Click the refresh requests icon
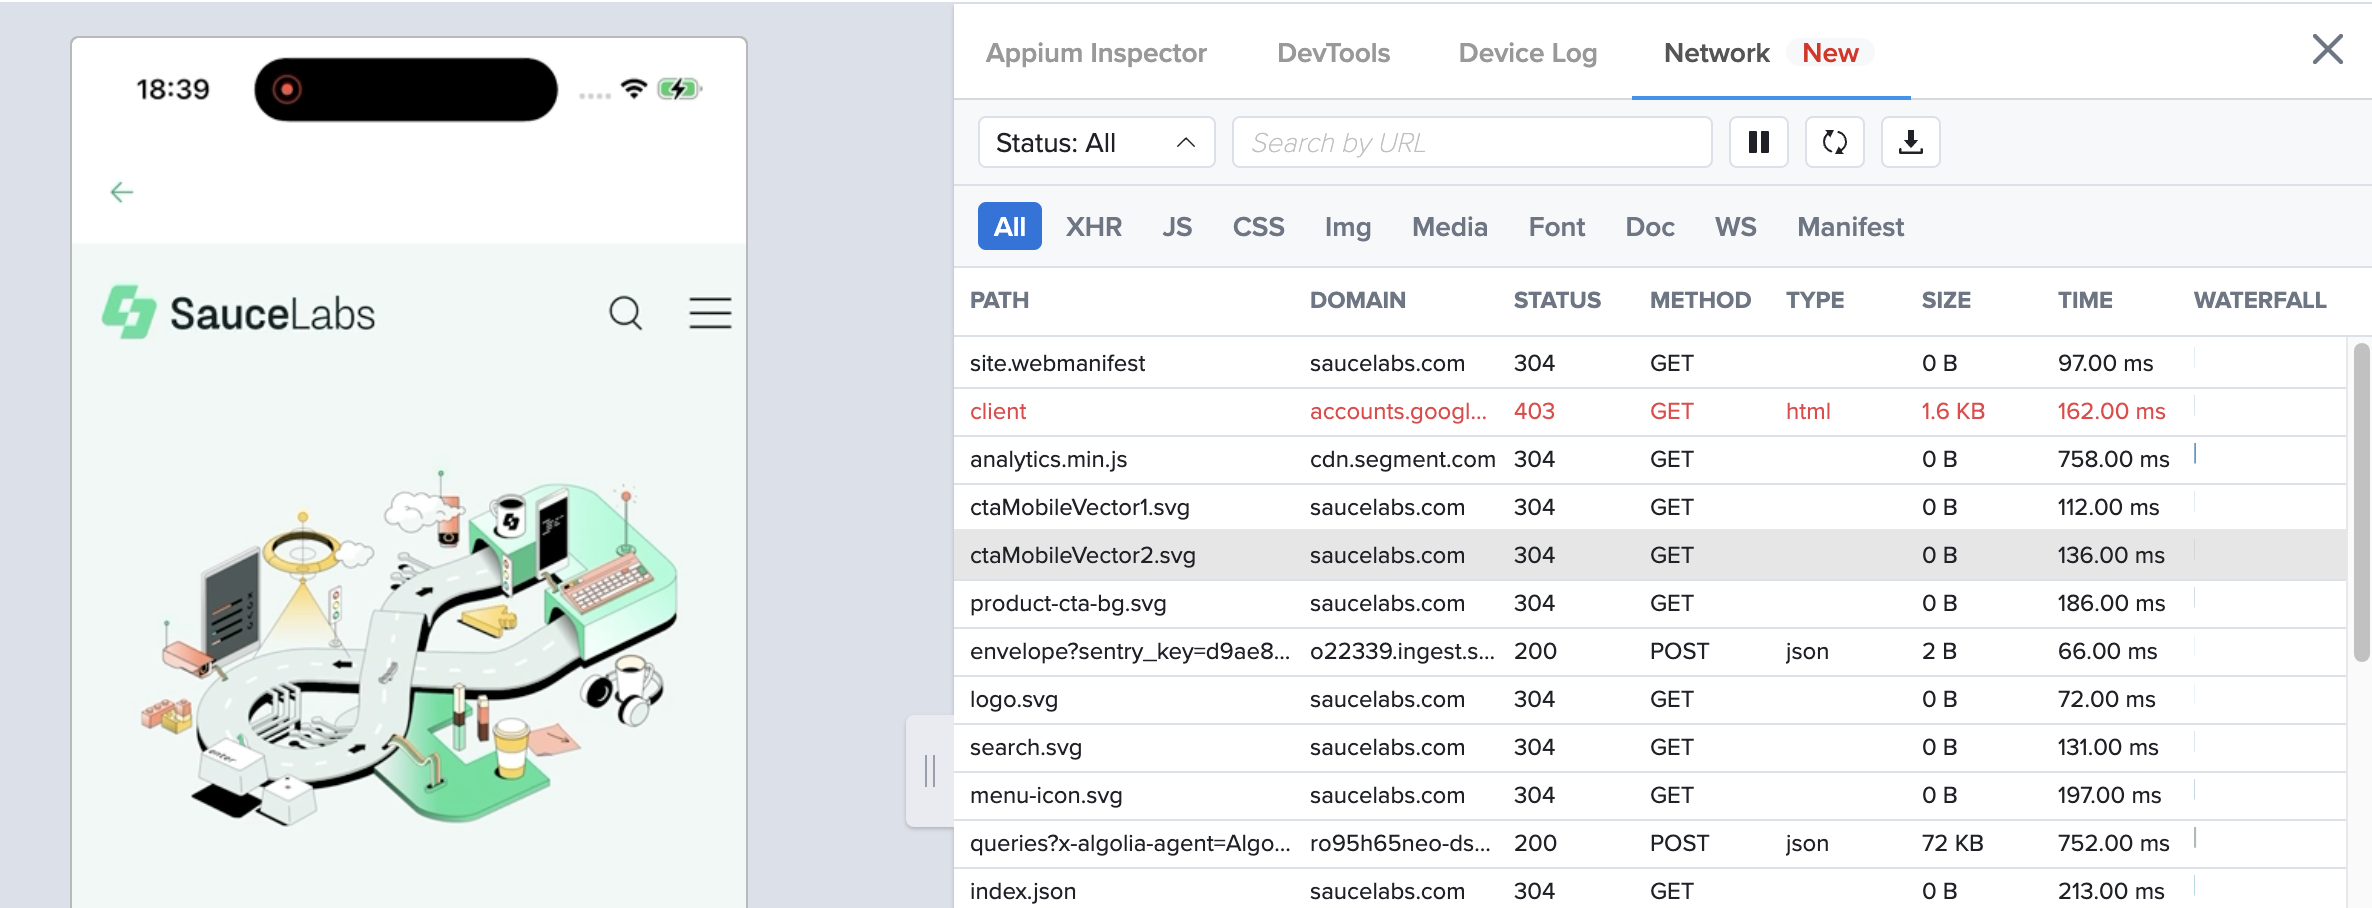2372x908 pixels. coord(1834,142)
